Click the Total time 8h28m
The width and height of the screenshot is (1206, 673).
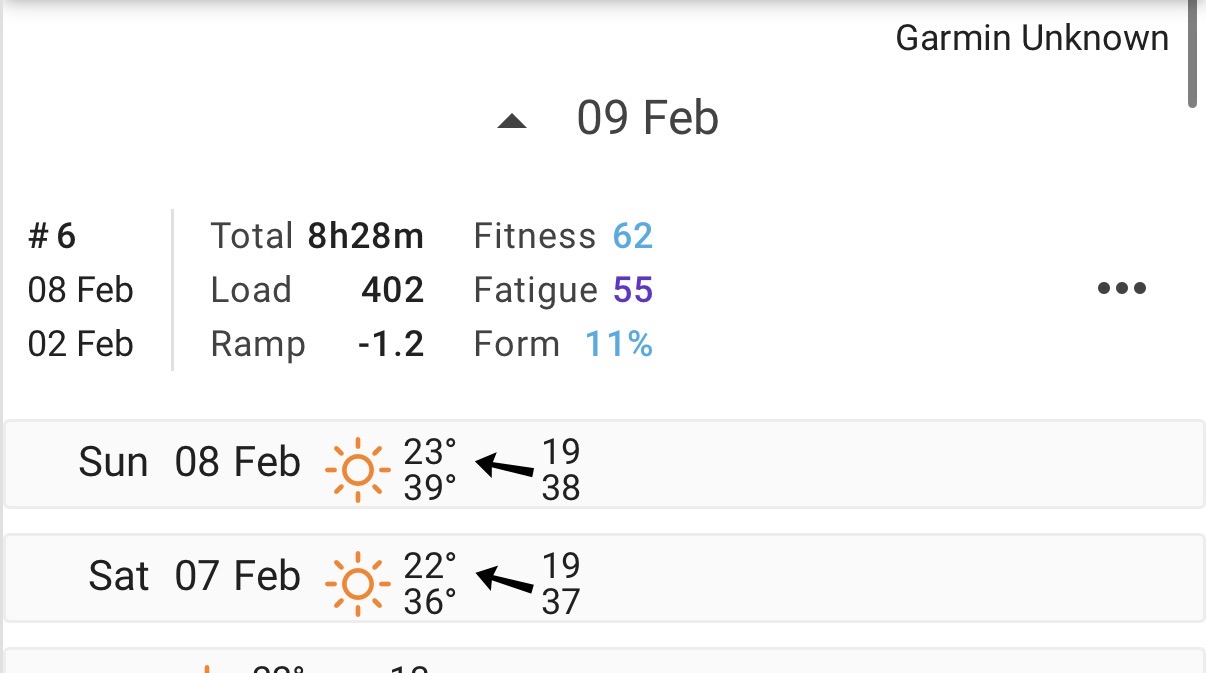(x=366, y=237)
